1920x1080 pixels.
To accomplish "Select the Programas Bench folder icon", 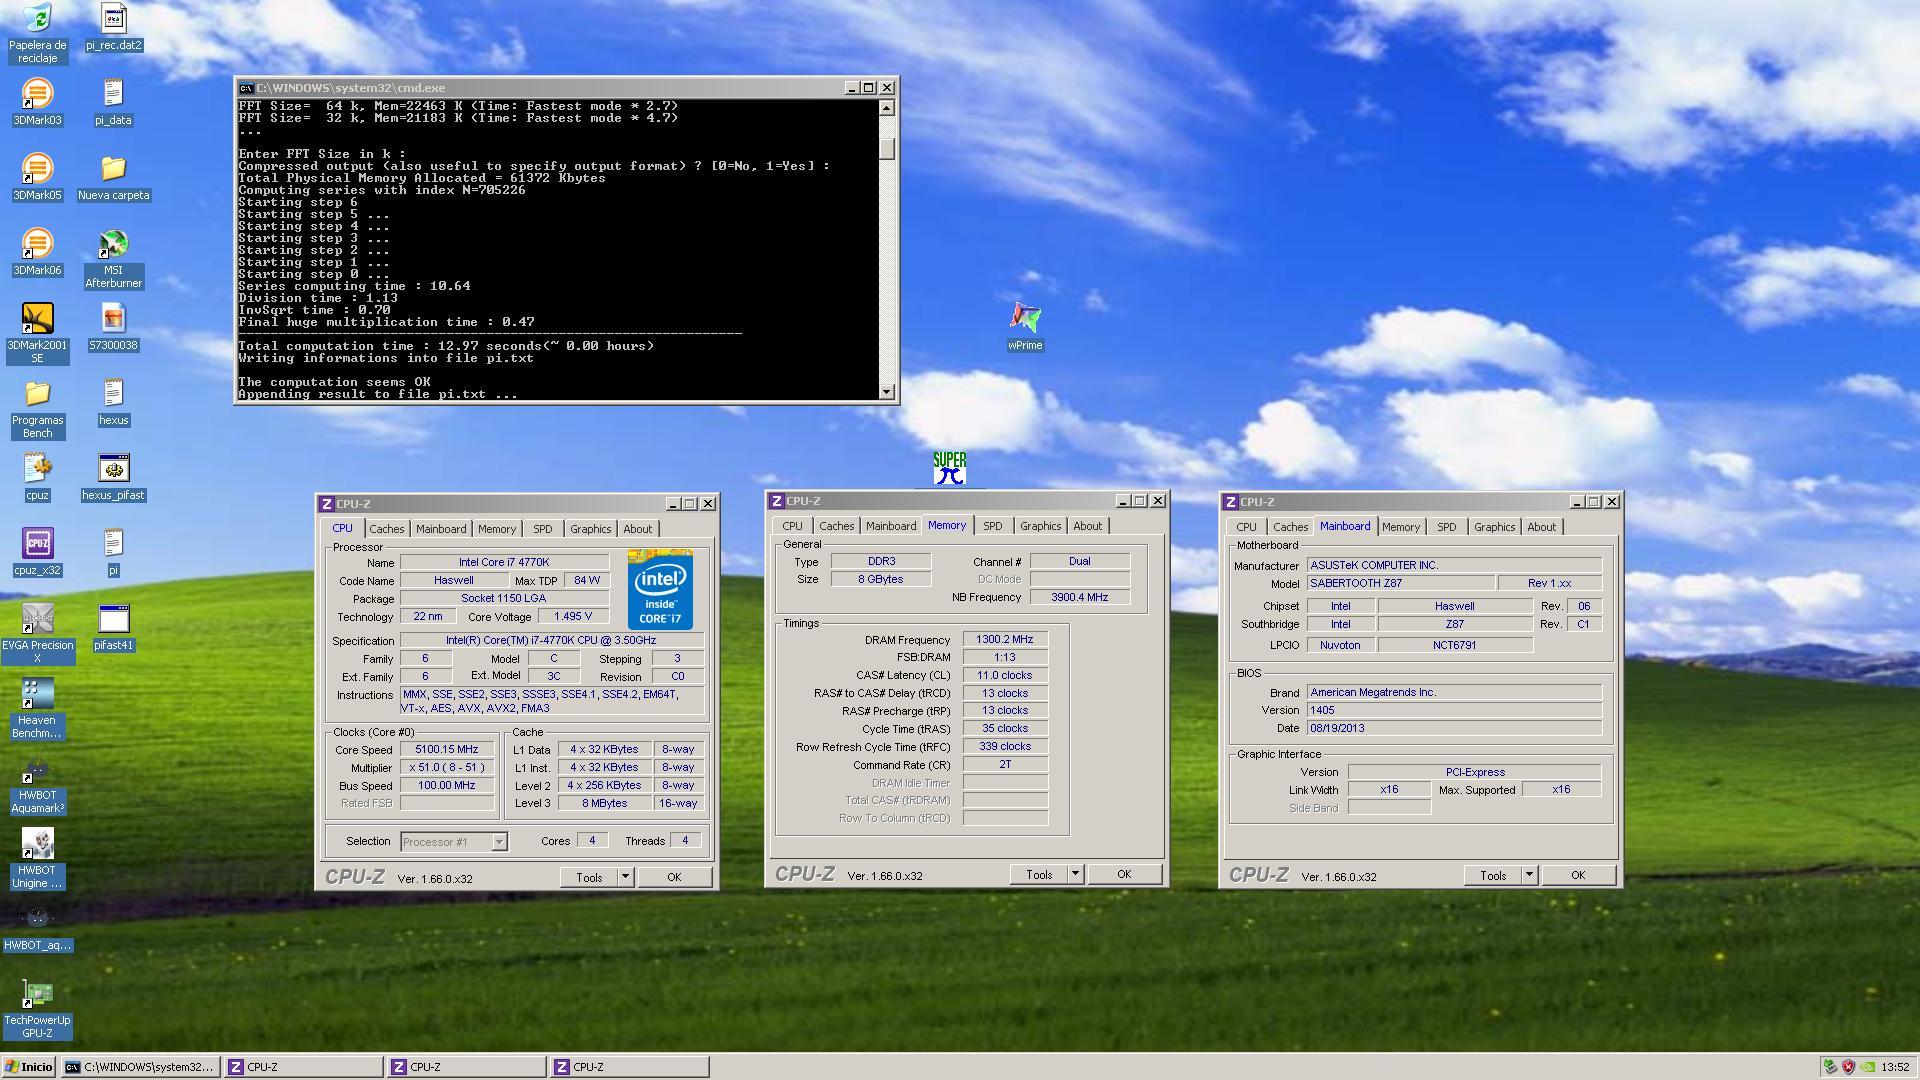I will [37, 408].
